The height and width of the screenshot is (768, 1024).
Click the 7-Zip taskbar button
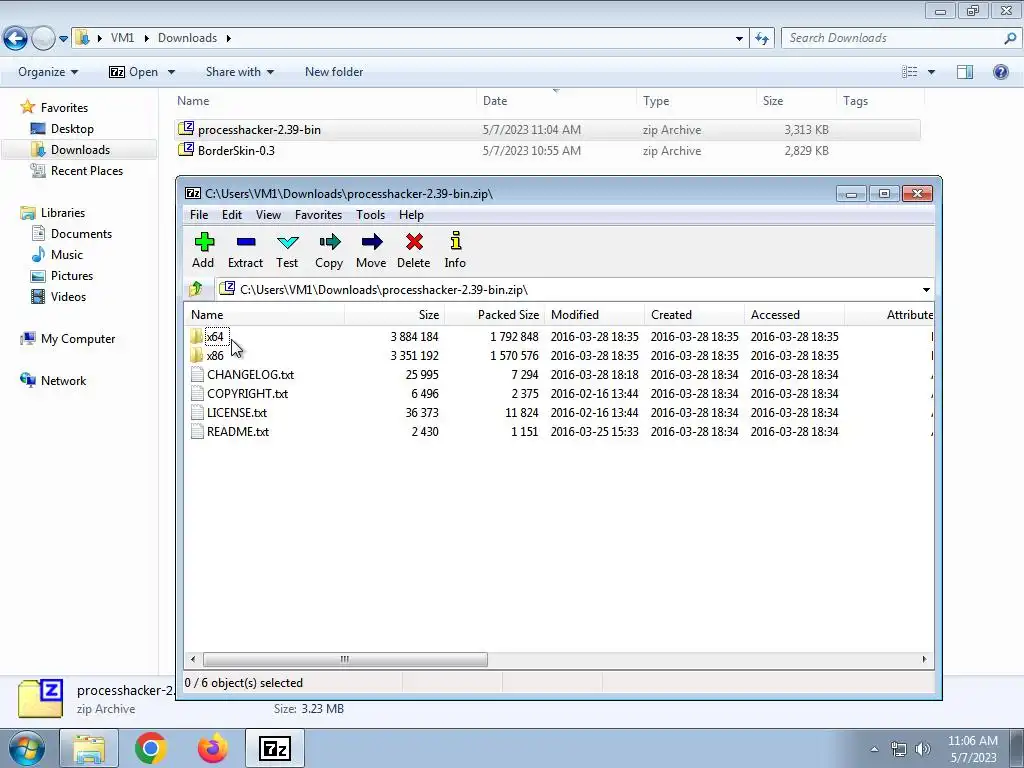click(275, 748)
